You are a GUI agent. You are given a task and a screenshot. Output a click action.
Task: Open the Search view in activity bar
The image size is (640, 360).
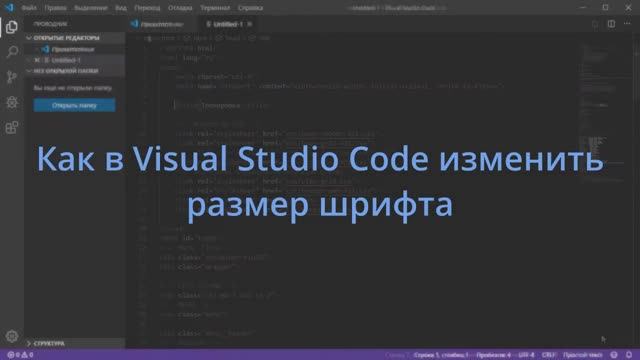[x=12, y=52]
